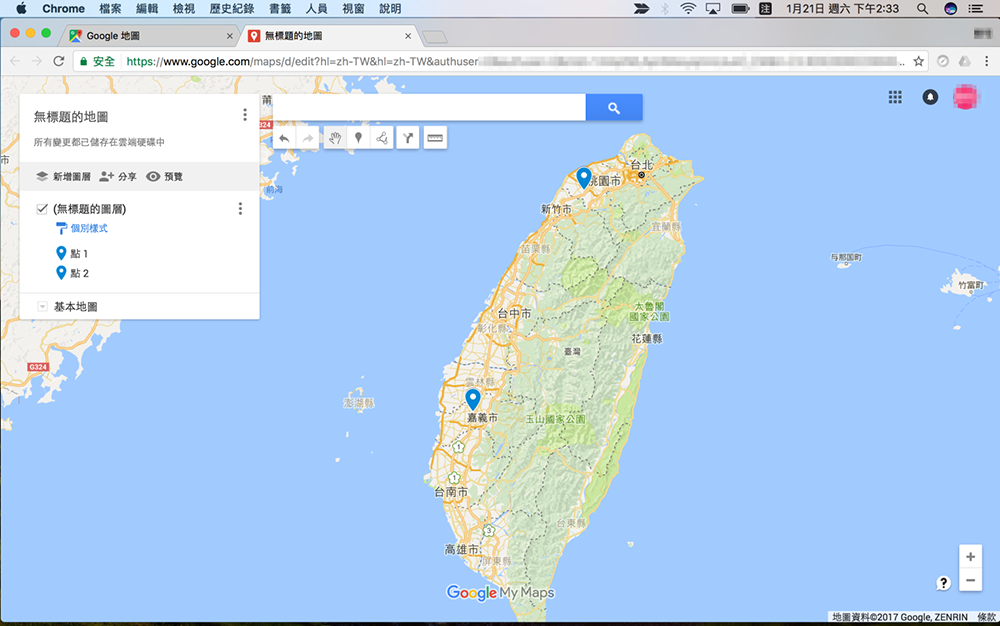
Task: Click the Chrome forward arrow
Action: [x=37, y=61]
